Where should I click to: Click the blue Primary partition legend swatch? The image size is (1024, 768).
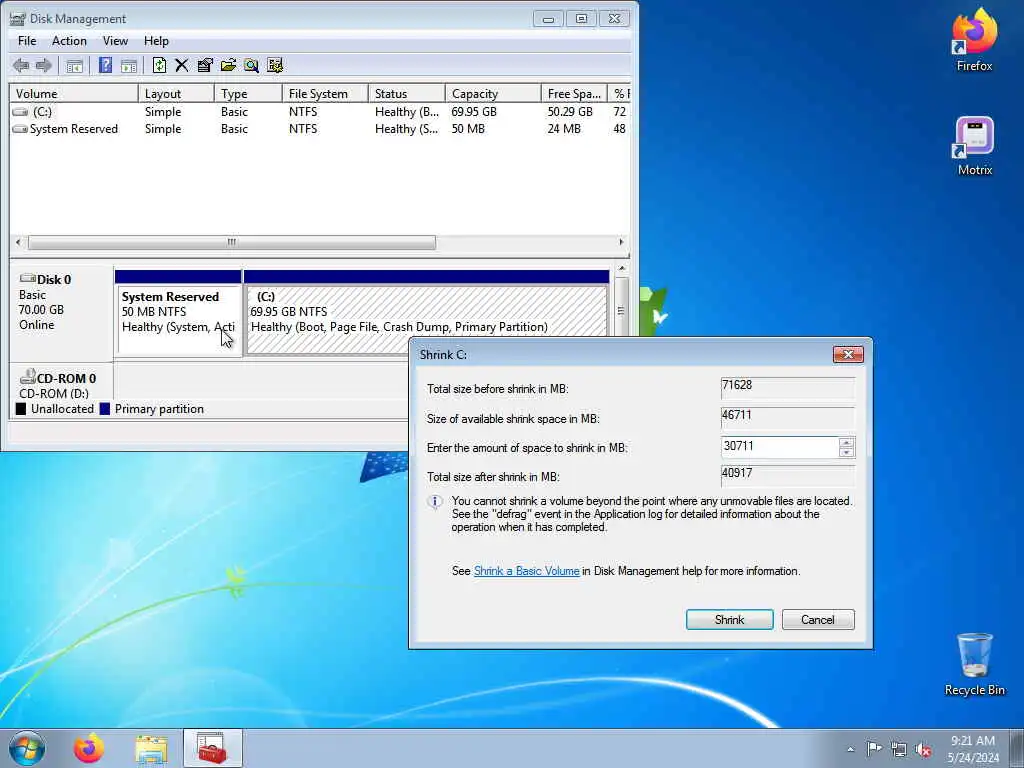[104, 409]
